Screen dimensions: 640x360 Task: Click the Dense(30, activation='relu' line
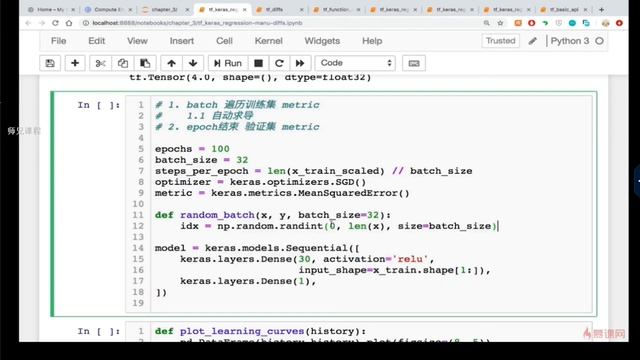(307, 259)
